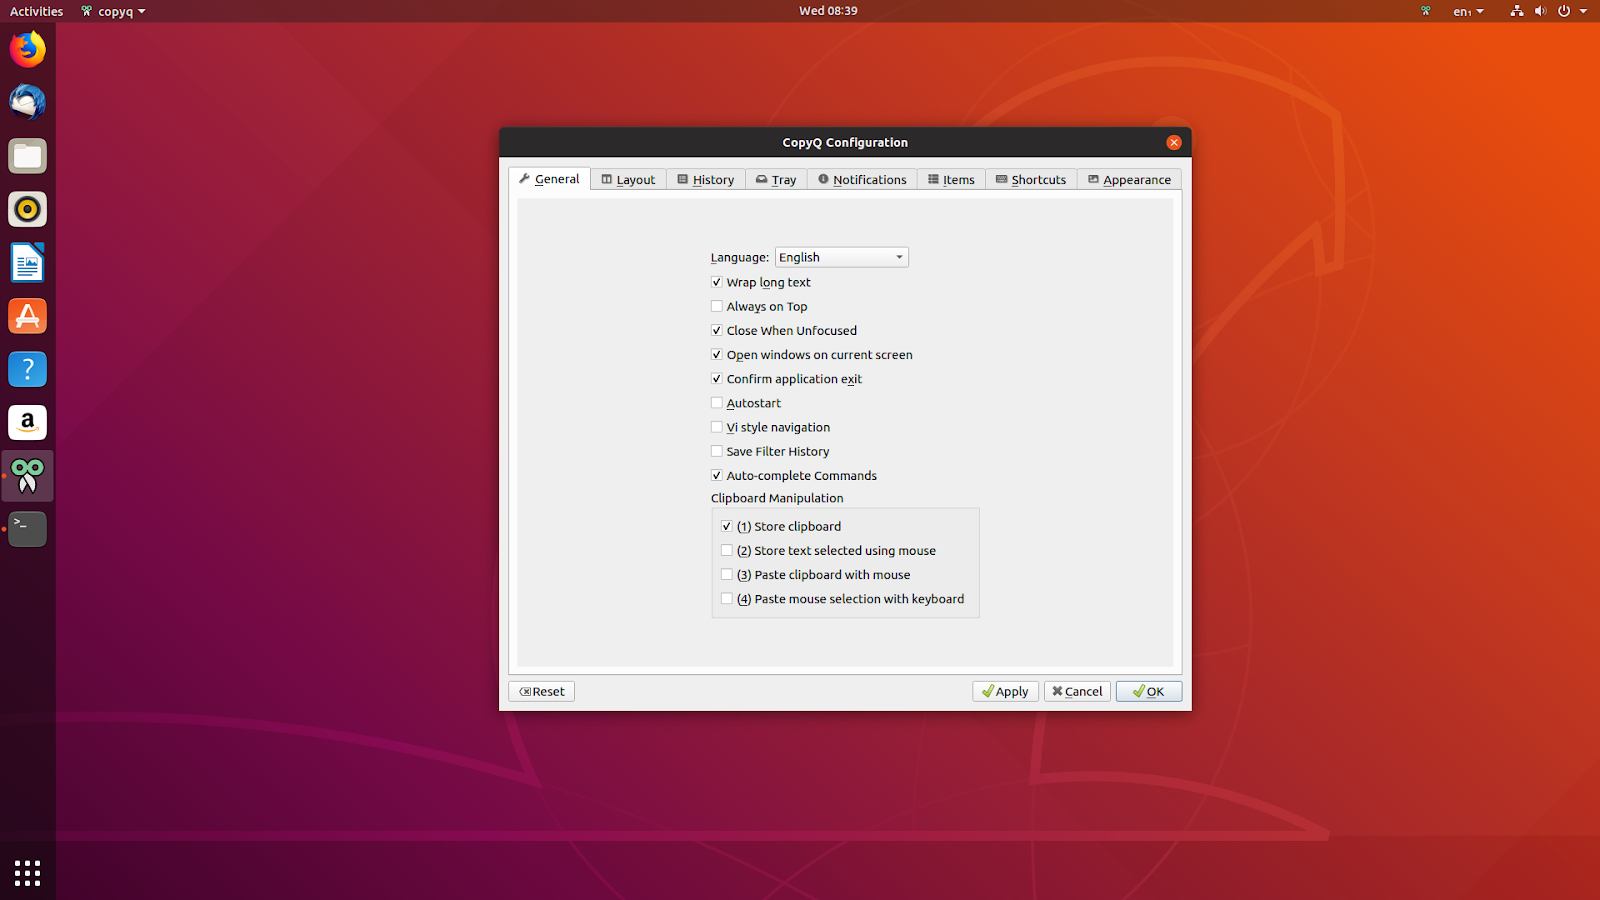
Task: Toggle (1) Store clipboard checkbox
Action: [x=727, y=526]
